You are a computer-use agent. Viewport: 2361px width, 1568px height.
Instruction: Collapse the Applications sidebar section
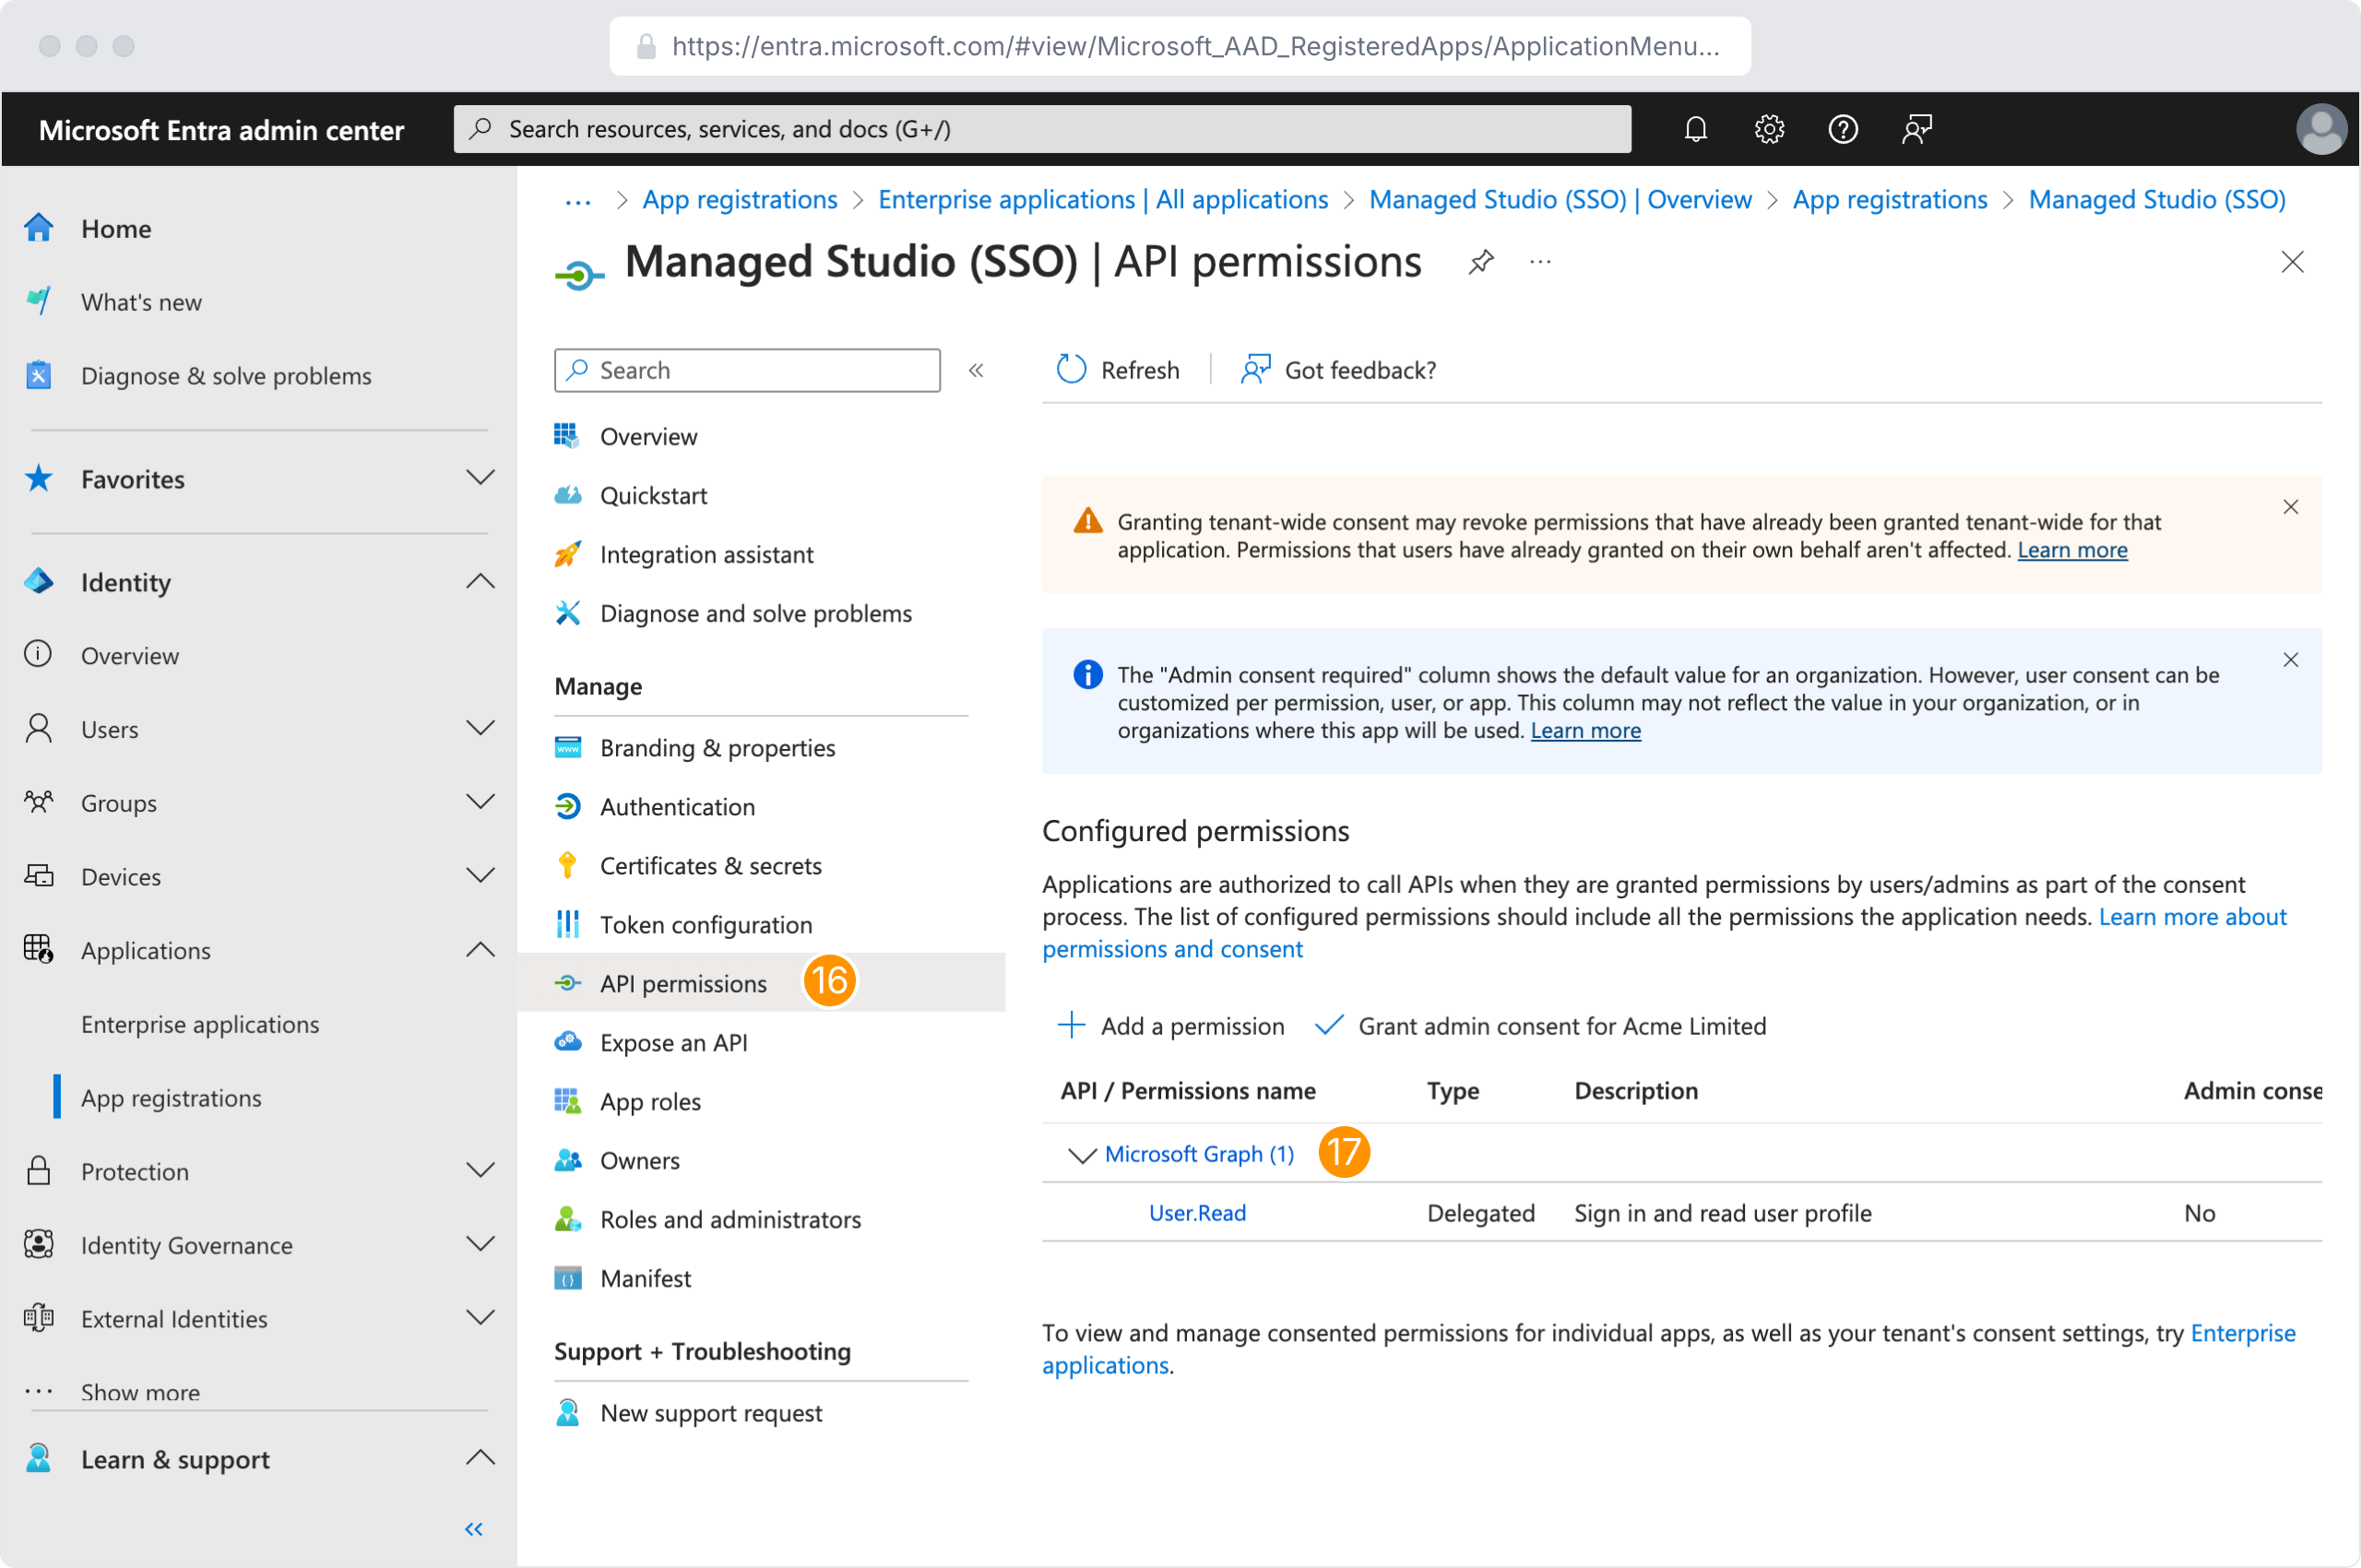(480, 950)
